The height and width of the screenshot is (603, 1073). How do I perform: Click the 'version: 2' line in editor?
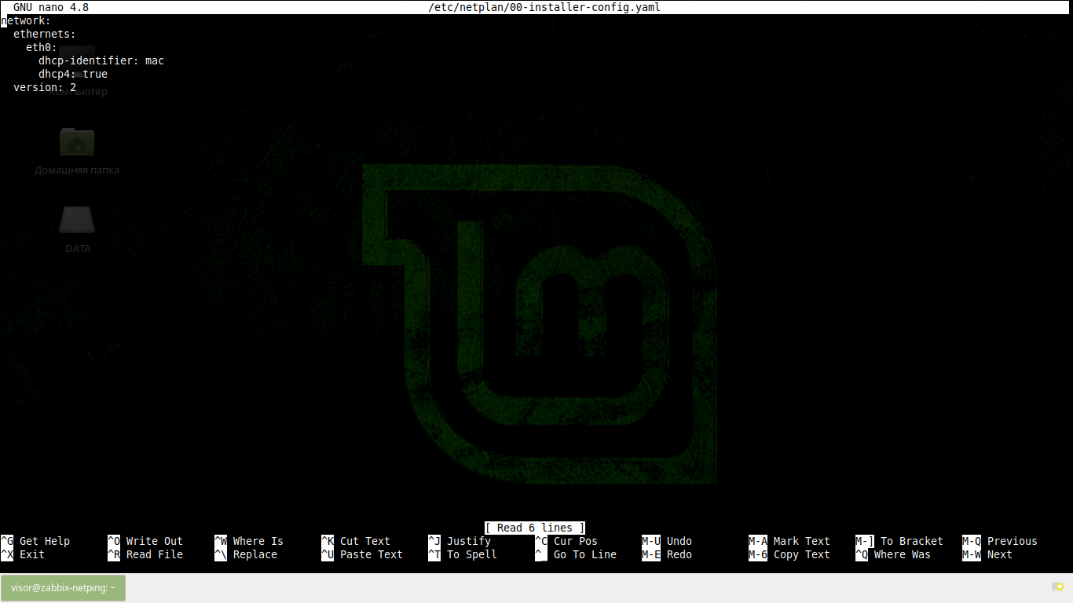[x=45, y=88]
